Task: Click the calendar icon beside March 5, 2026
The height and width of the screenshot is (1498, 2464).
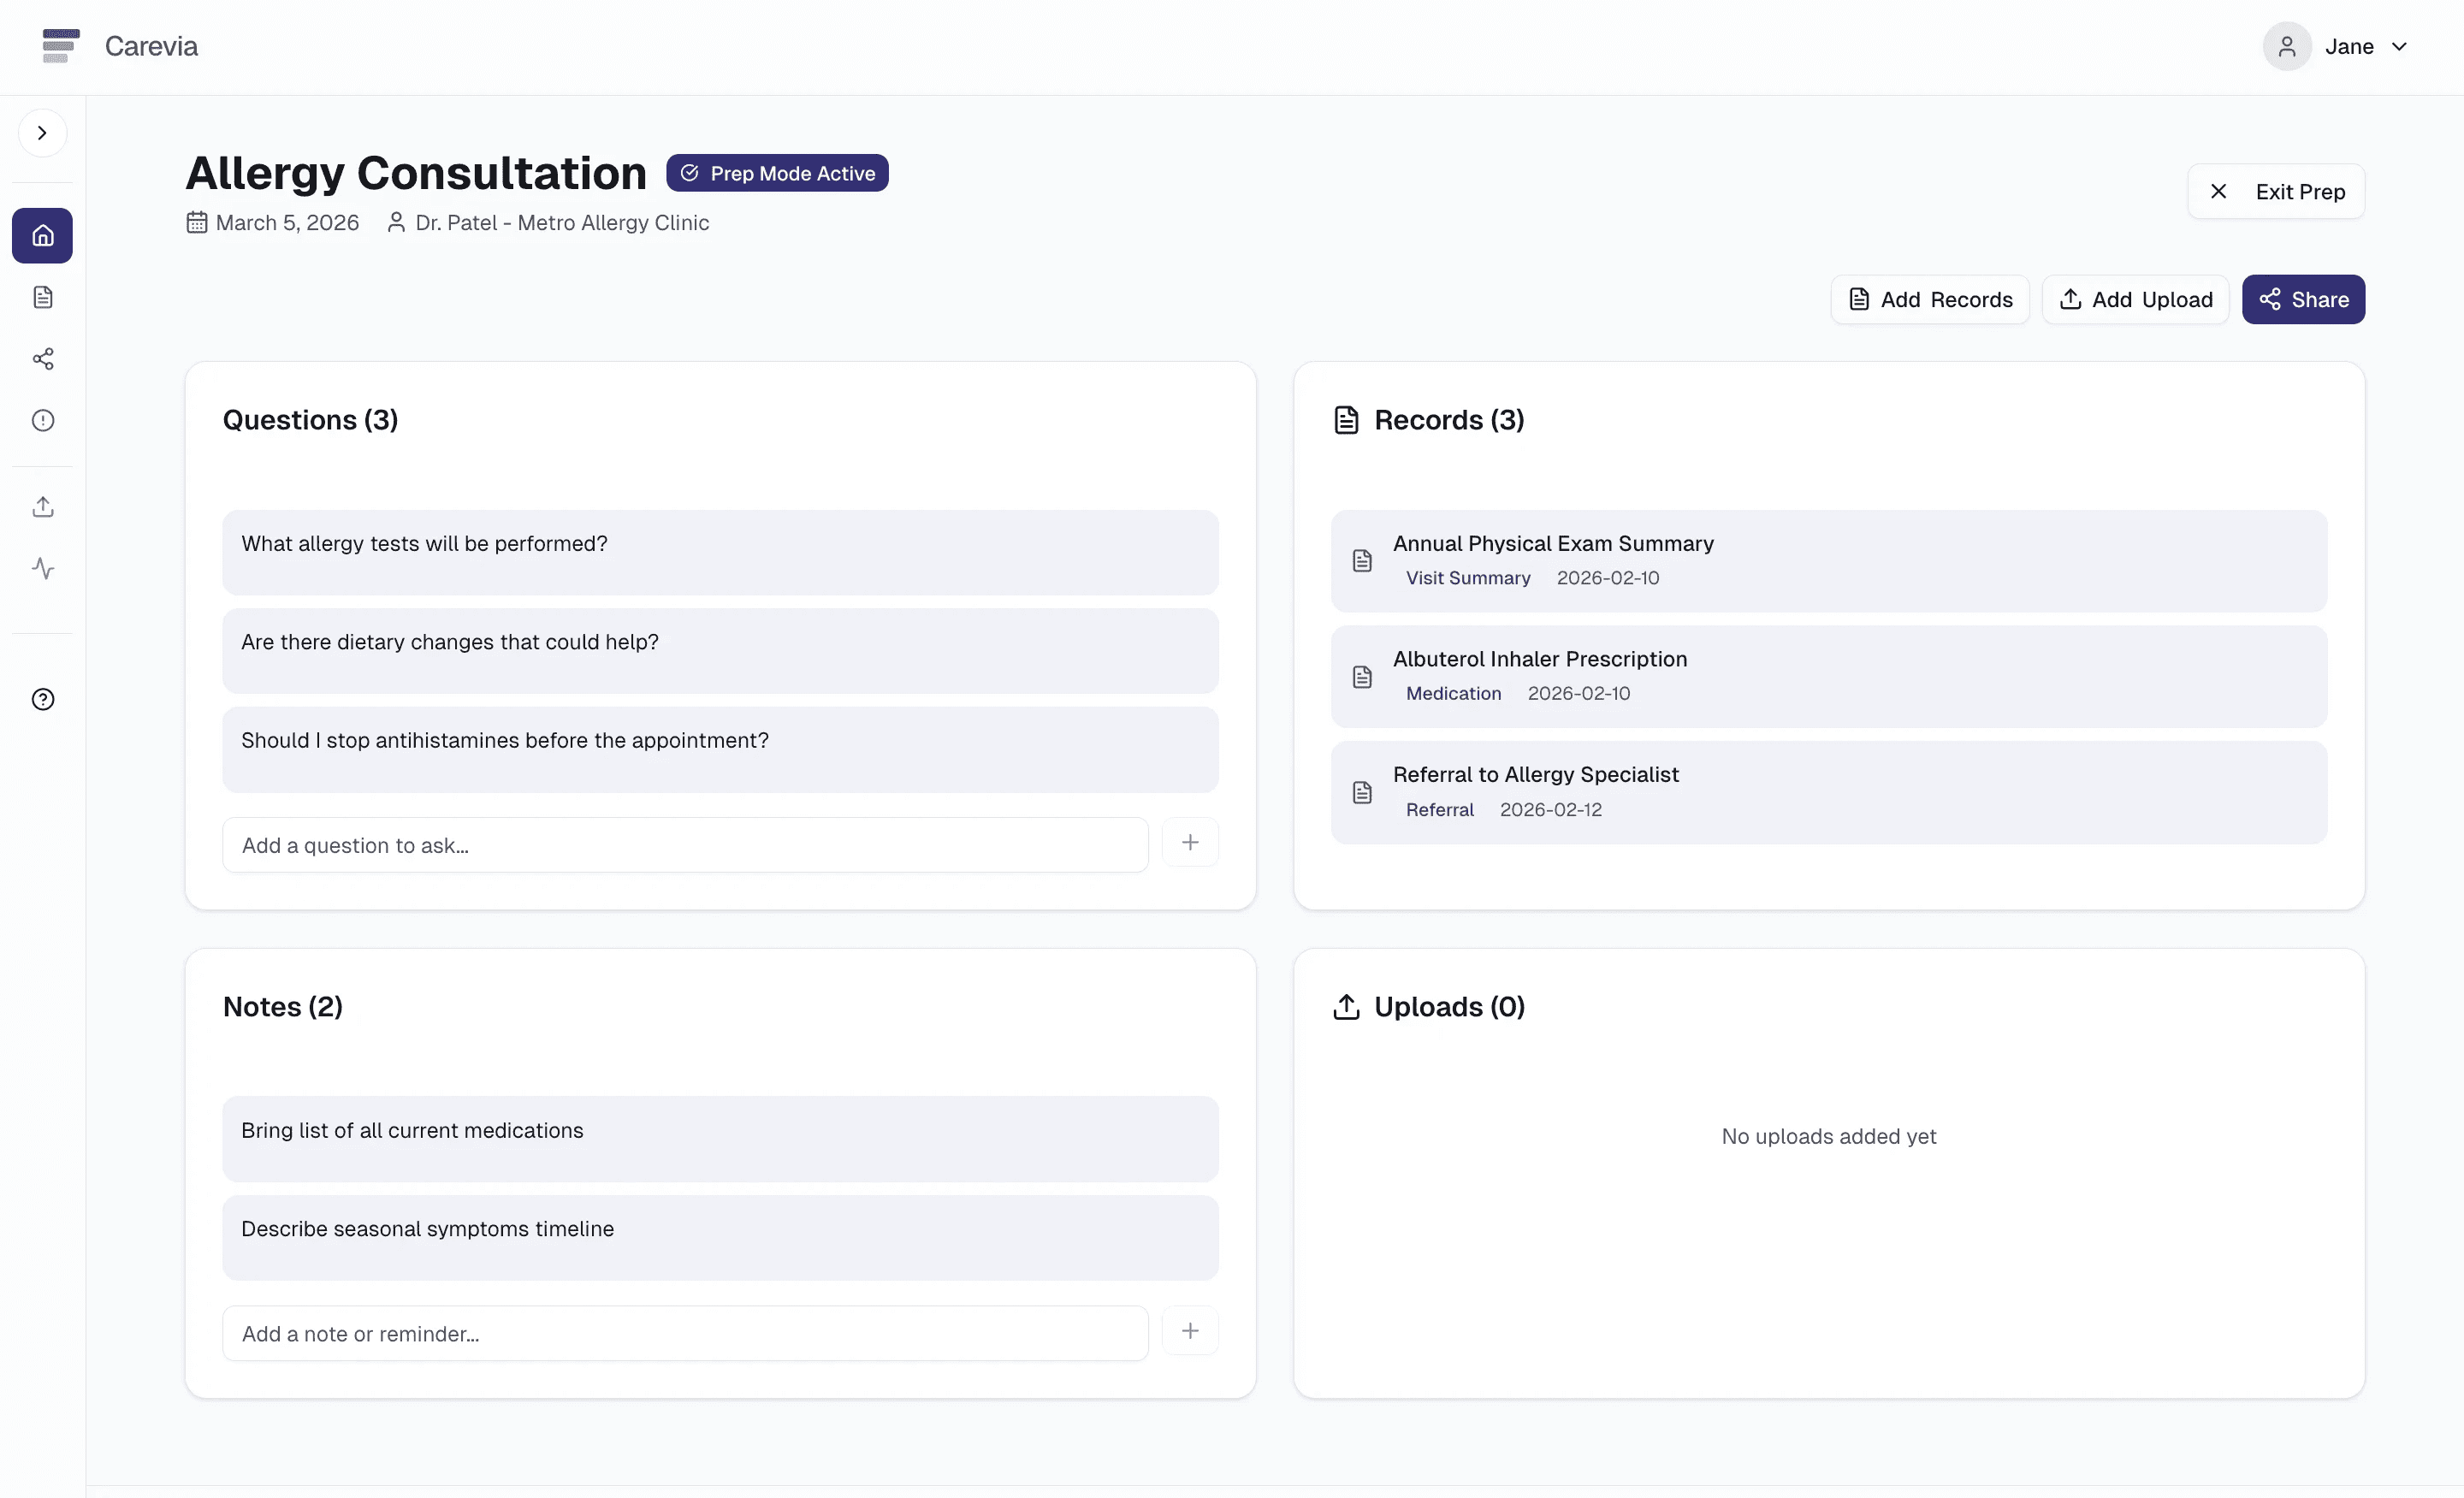Action: [197, 222]
